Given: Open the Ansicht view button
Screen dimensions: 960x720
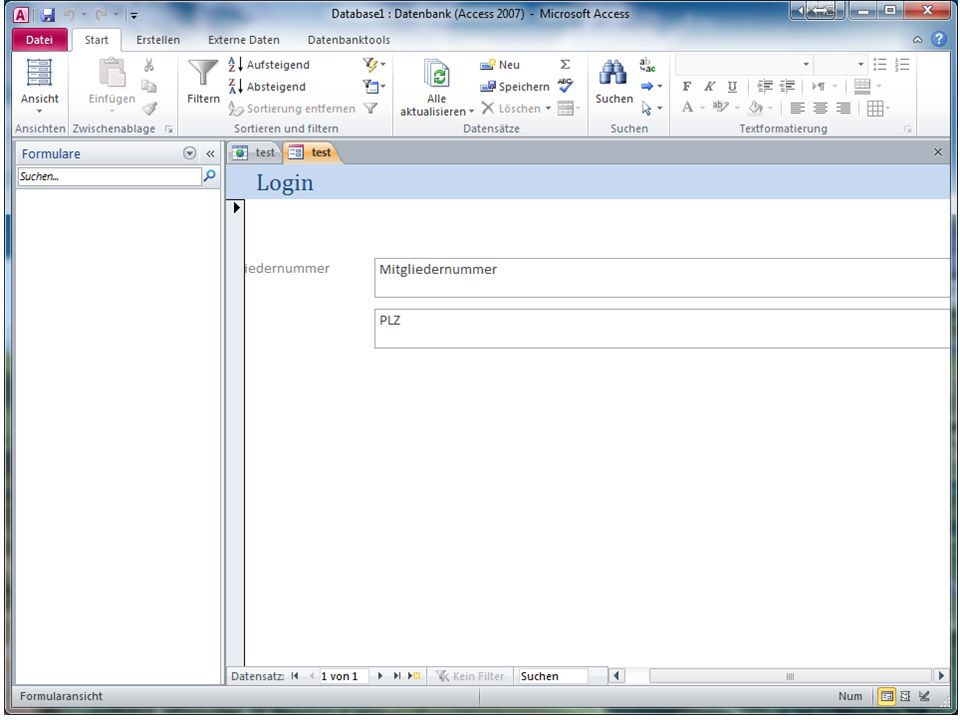Looking at the screenshot, I should click(39, 86).
